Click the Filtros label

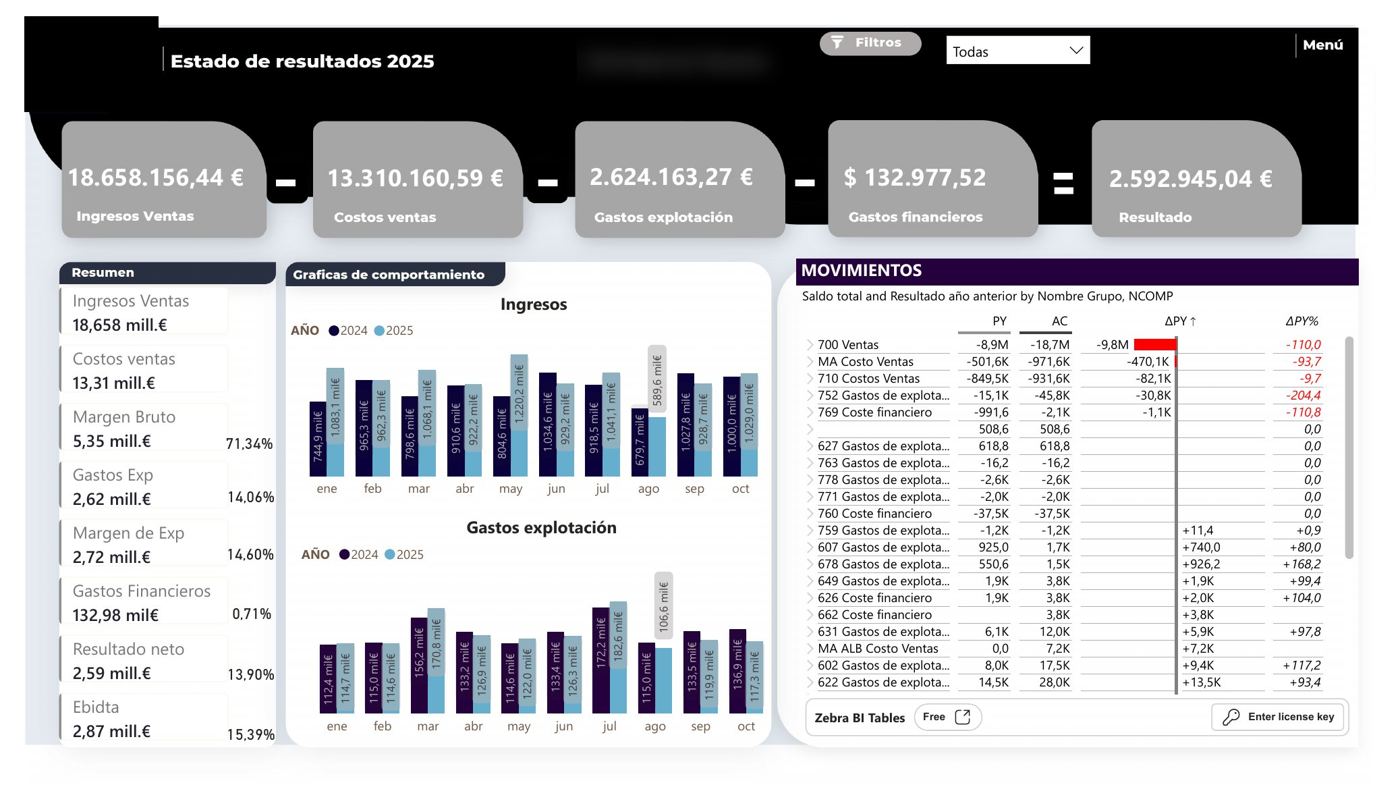[878, 43]
